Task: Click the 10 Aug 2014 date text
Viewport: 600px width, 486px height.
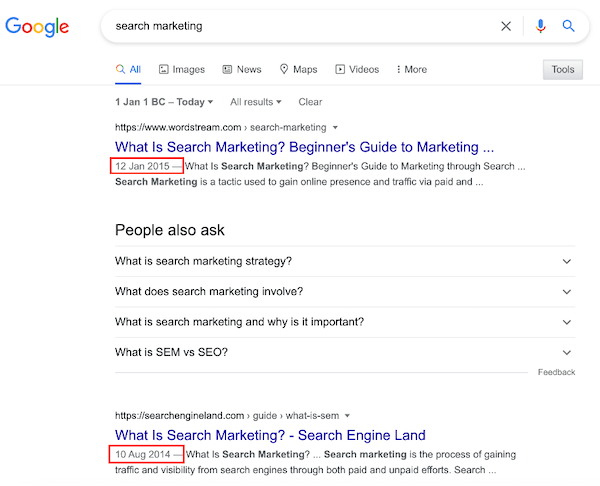Action: 143,454
